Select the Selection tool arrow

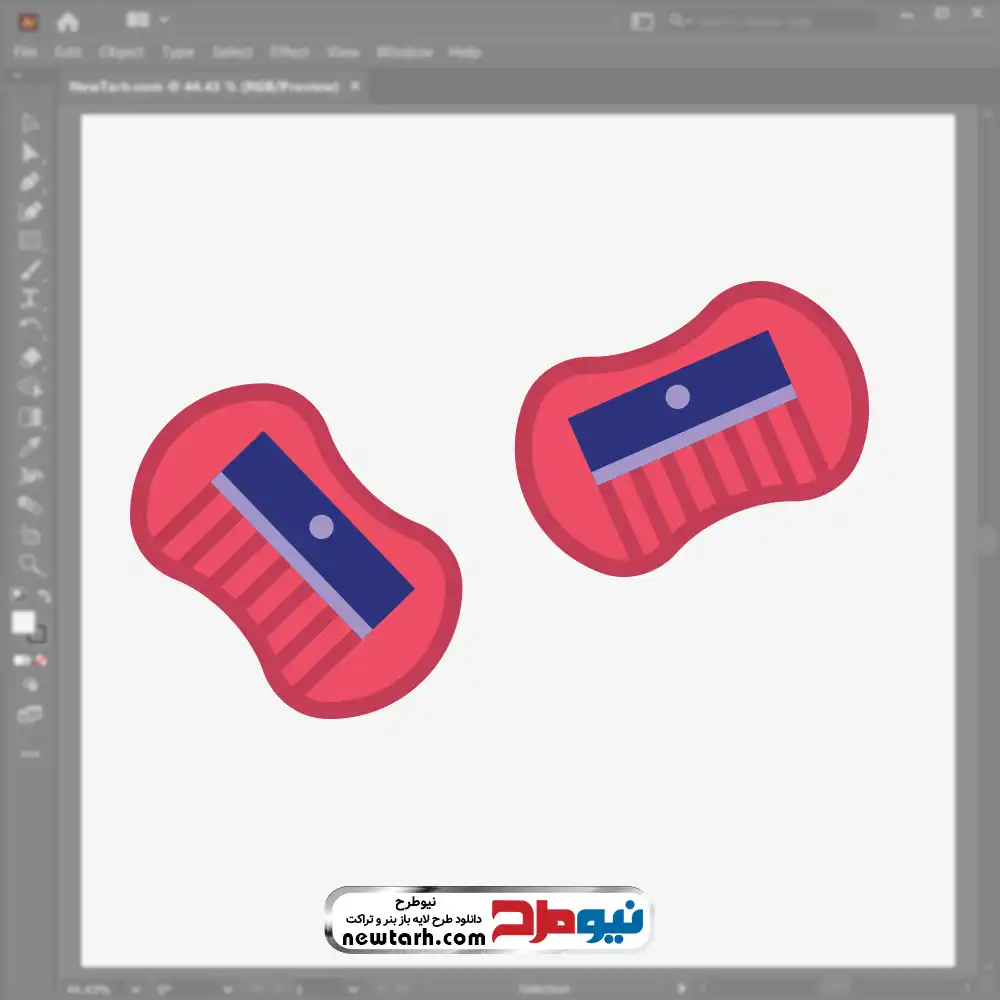[x=30, y=124]
